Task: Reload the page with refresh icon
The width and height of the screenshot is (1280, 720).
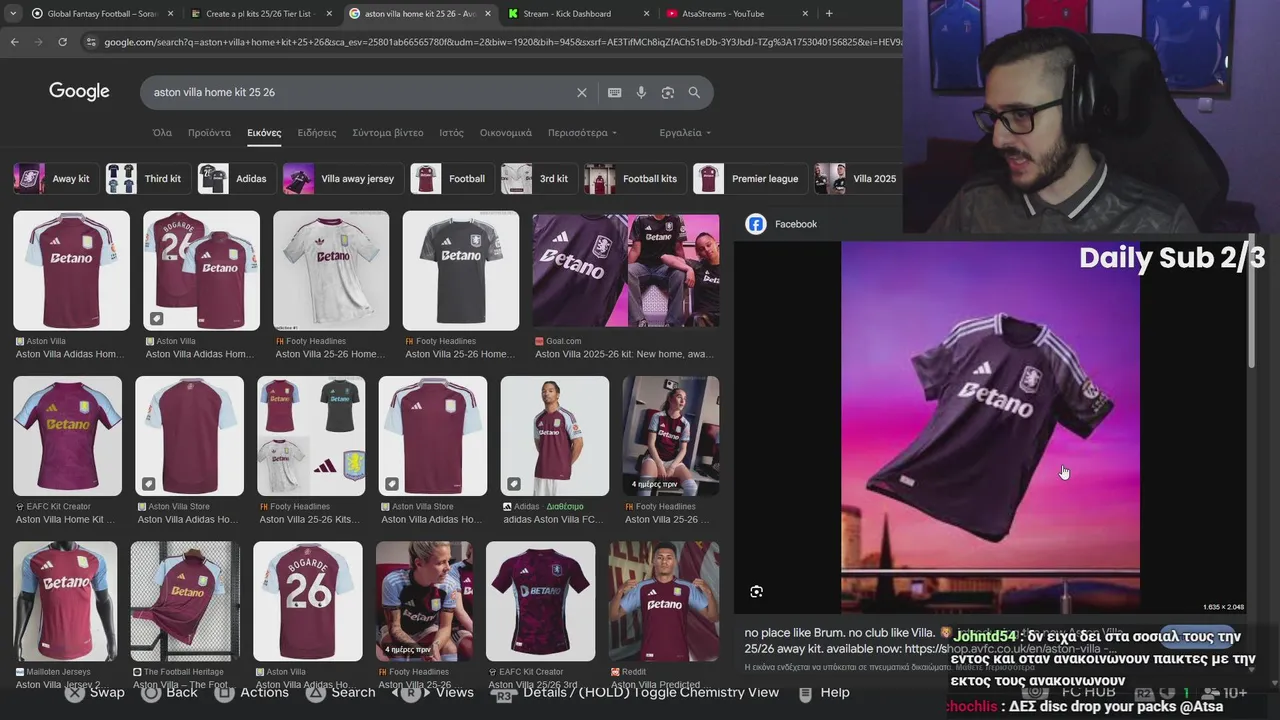Action: click(62, 42)
